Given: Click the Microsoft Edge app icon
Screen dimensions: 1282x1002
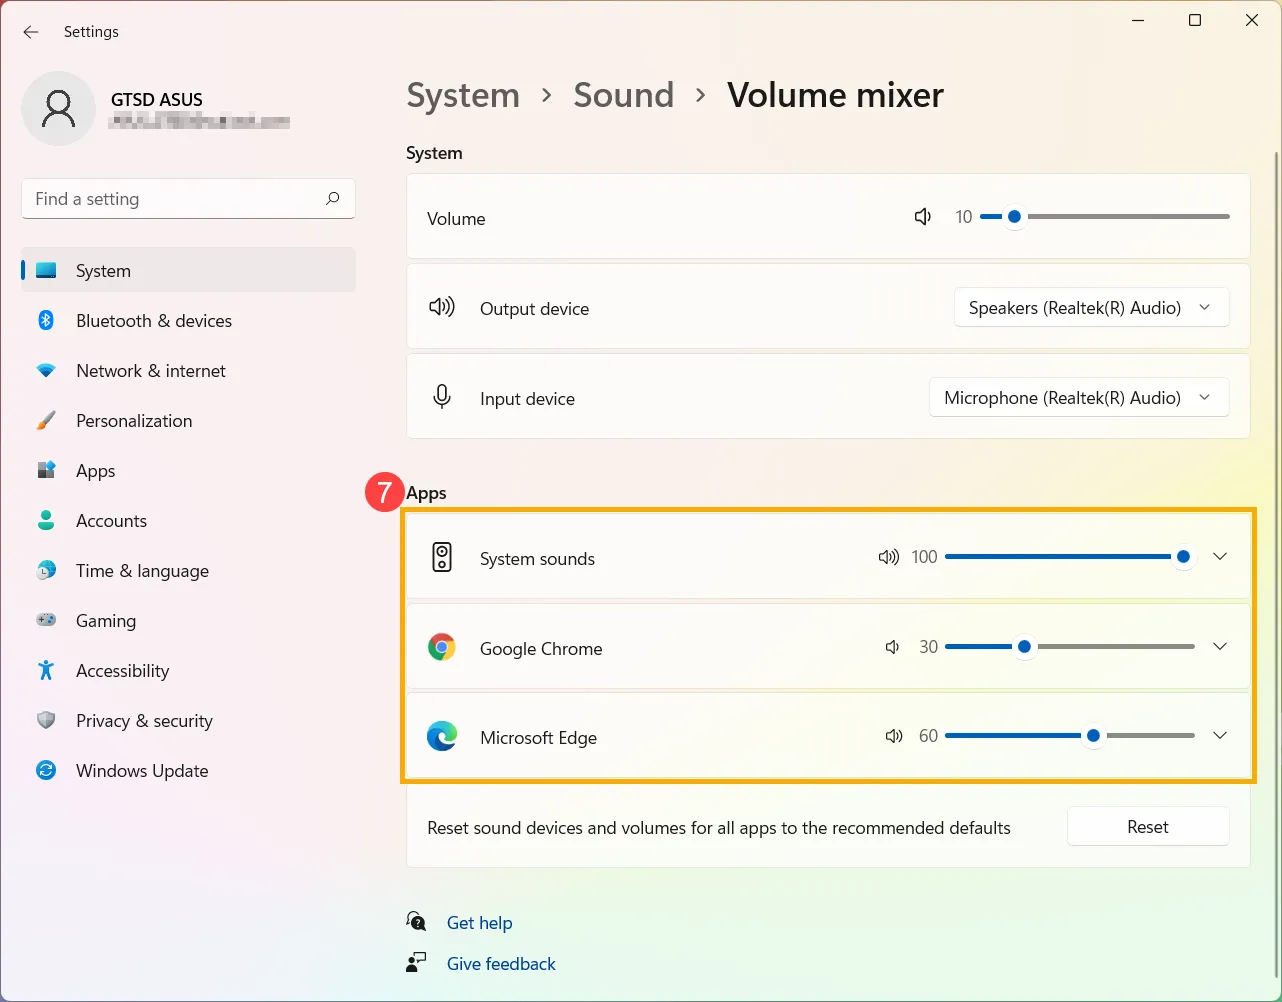Looking at the screenshot, I should point(442,736).
